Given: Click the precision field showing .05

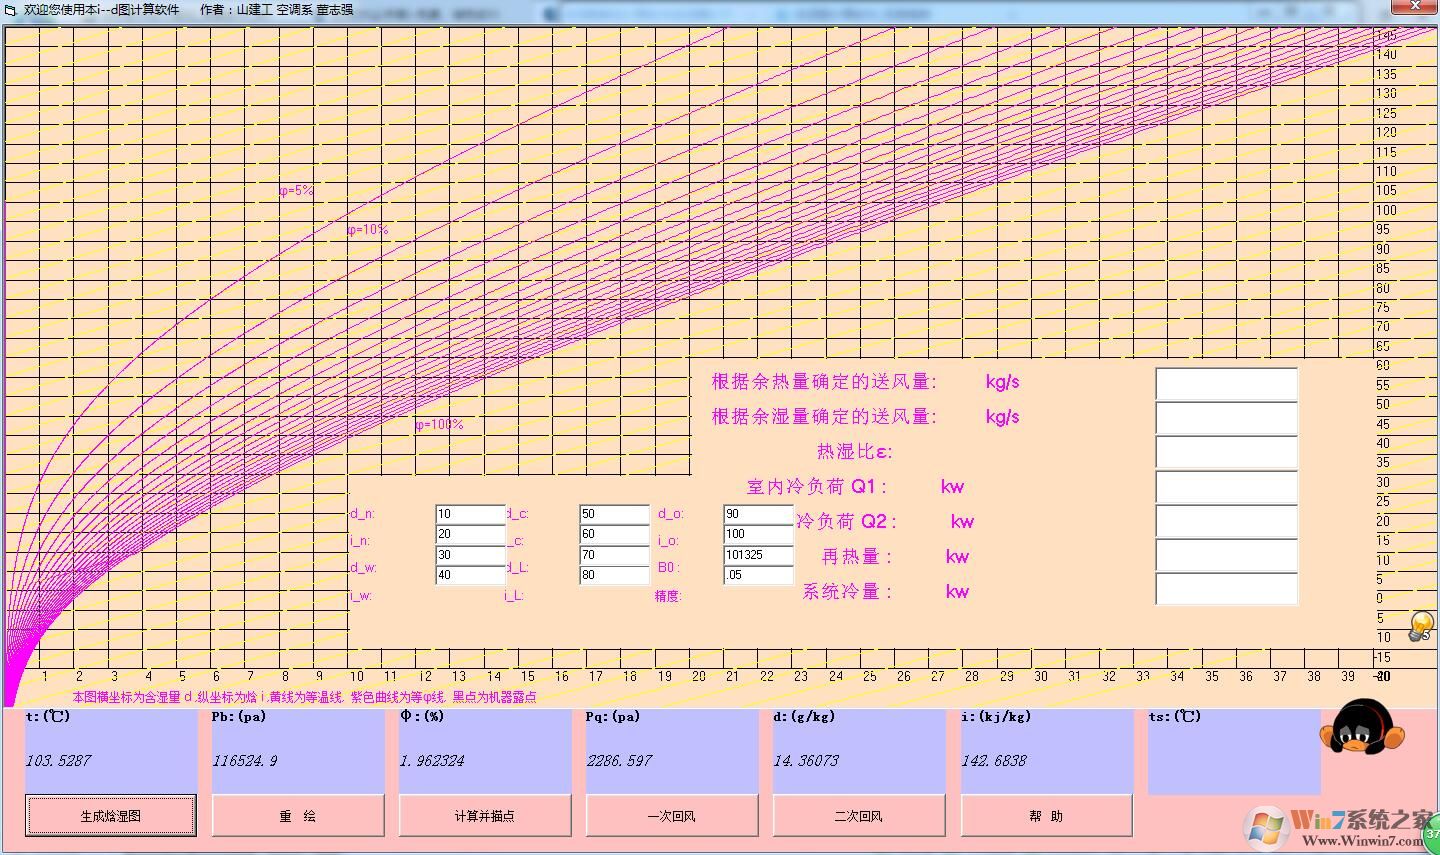Looking at the screenshot, I should (758, 575).
